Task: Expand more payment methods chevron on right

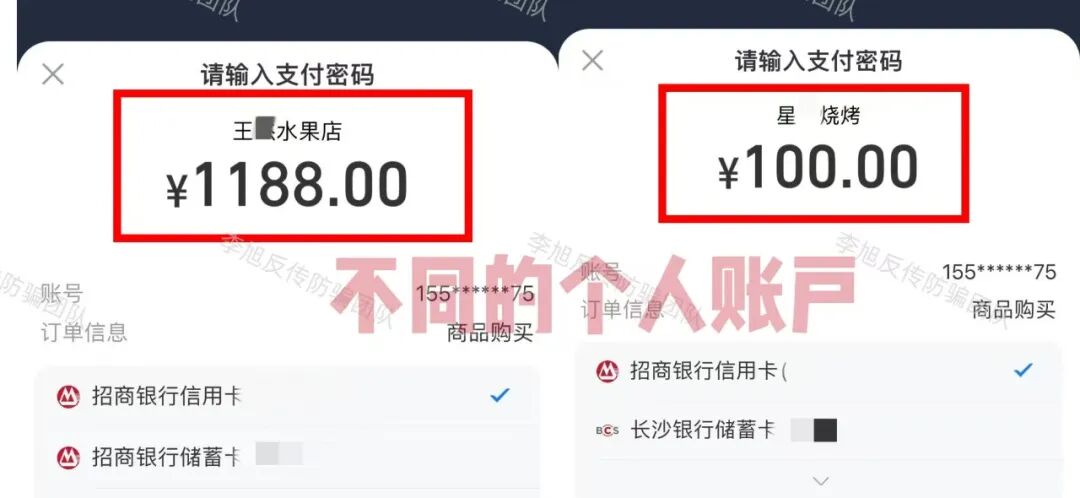Action: pyautogui.click(x=820, y=480)
